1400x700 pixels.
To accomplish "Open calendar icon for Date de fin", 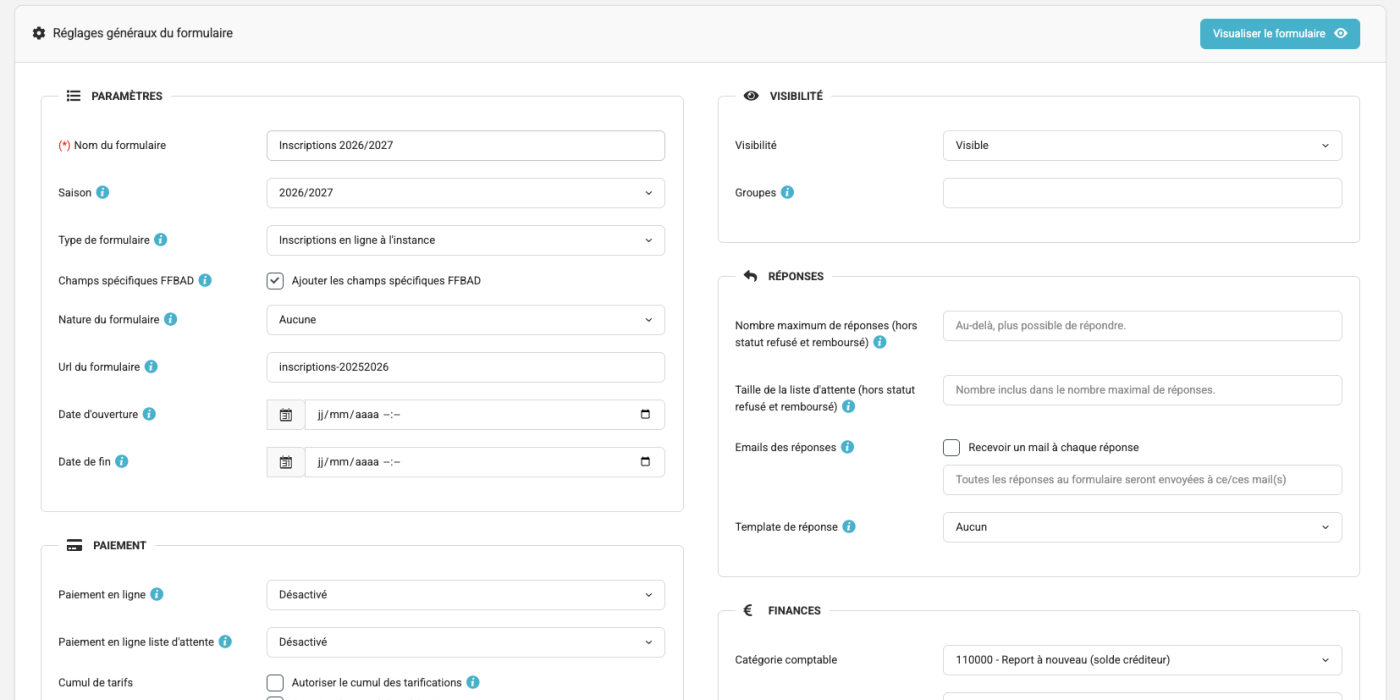I will pos(286,462).
